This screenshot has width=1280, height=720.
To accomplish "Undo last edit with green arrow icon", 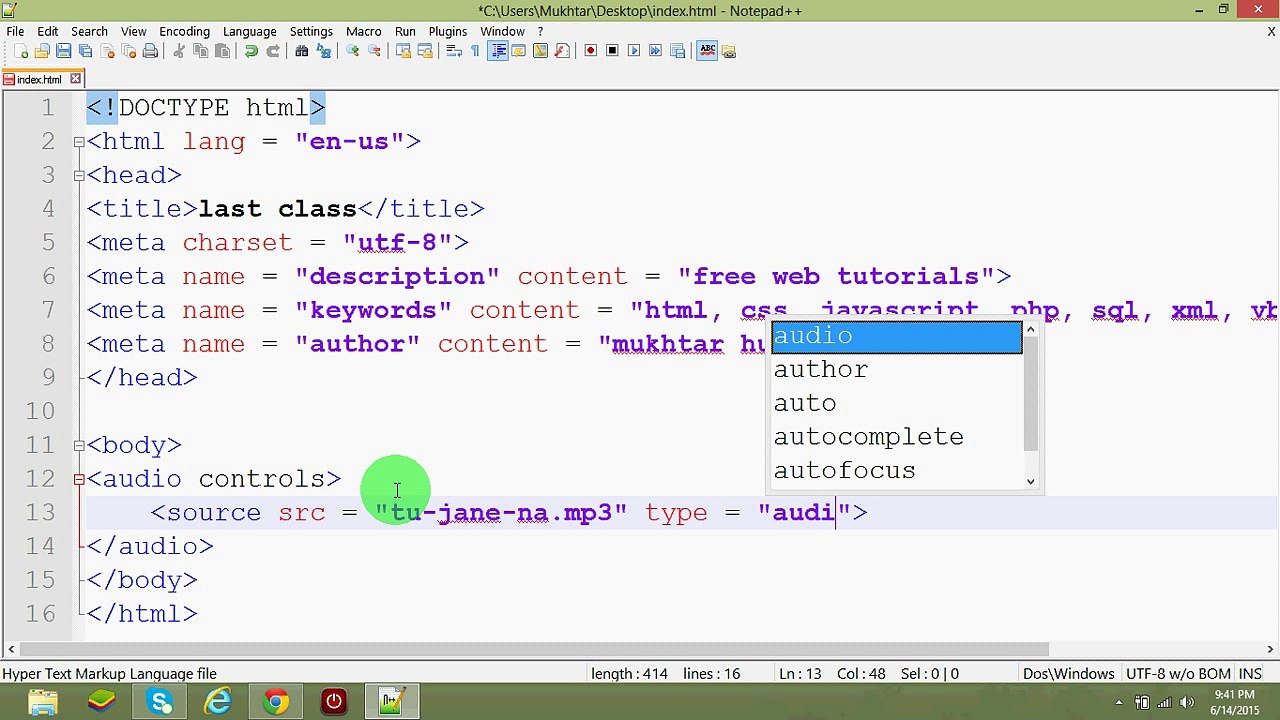I will pos(251,51).
